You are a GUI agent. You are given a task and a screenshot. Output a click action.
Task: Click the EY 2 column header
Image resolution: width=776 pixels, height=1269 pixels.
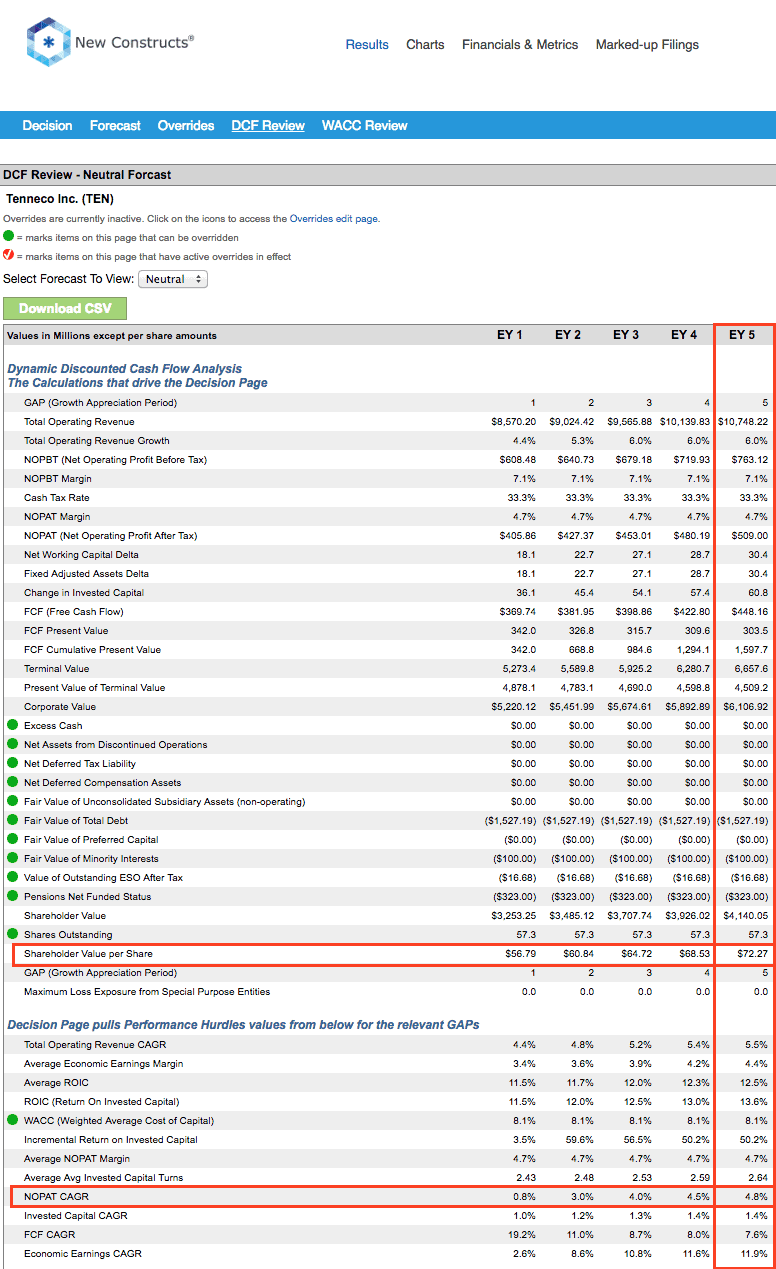point(568,335)
